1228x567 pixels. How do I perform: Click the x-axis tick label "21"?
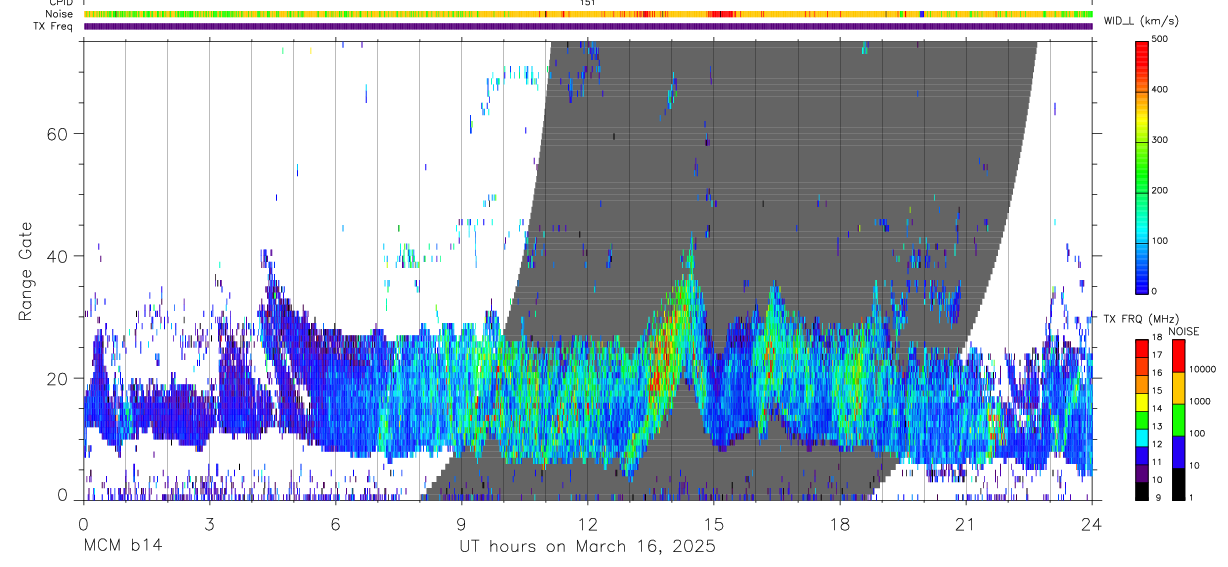(965, 523)
